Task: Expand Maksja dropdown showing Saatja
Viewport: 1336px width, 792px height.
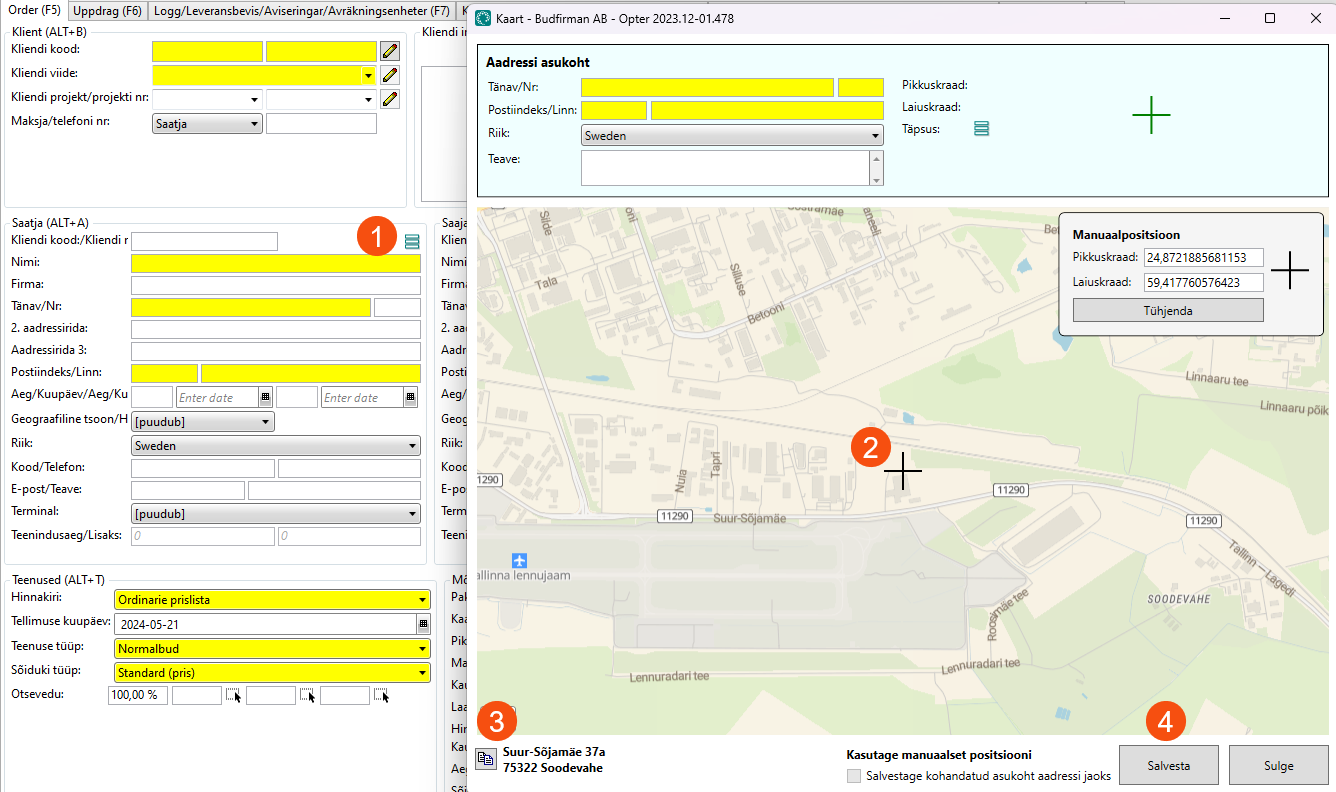Action: 206,124
